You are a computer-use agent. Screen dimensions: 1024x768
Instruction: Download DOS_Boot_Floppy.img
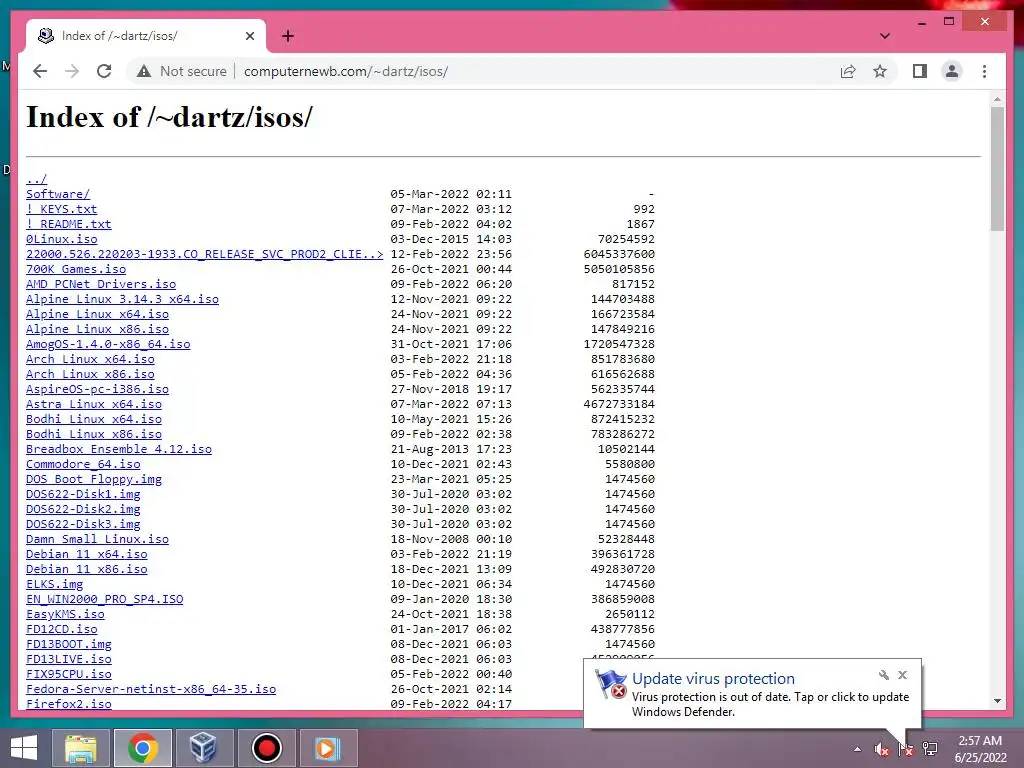click(94, 479)
